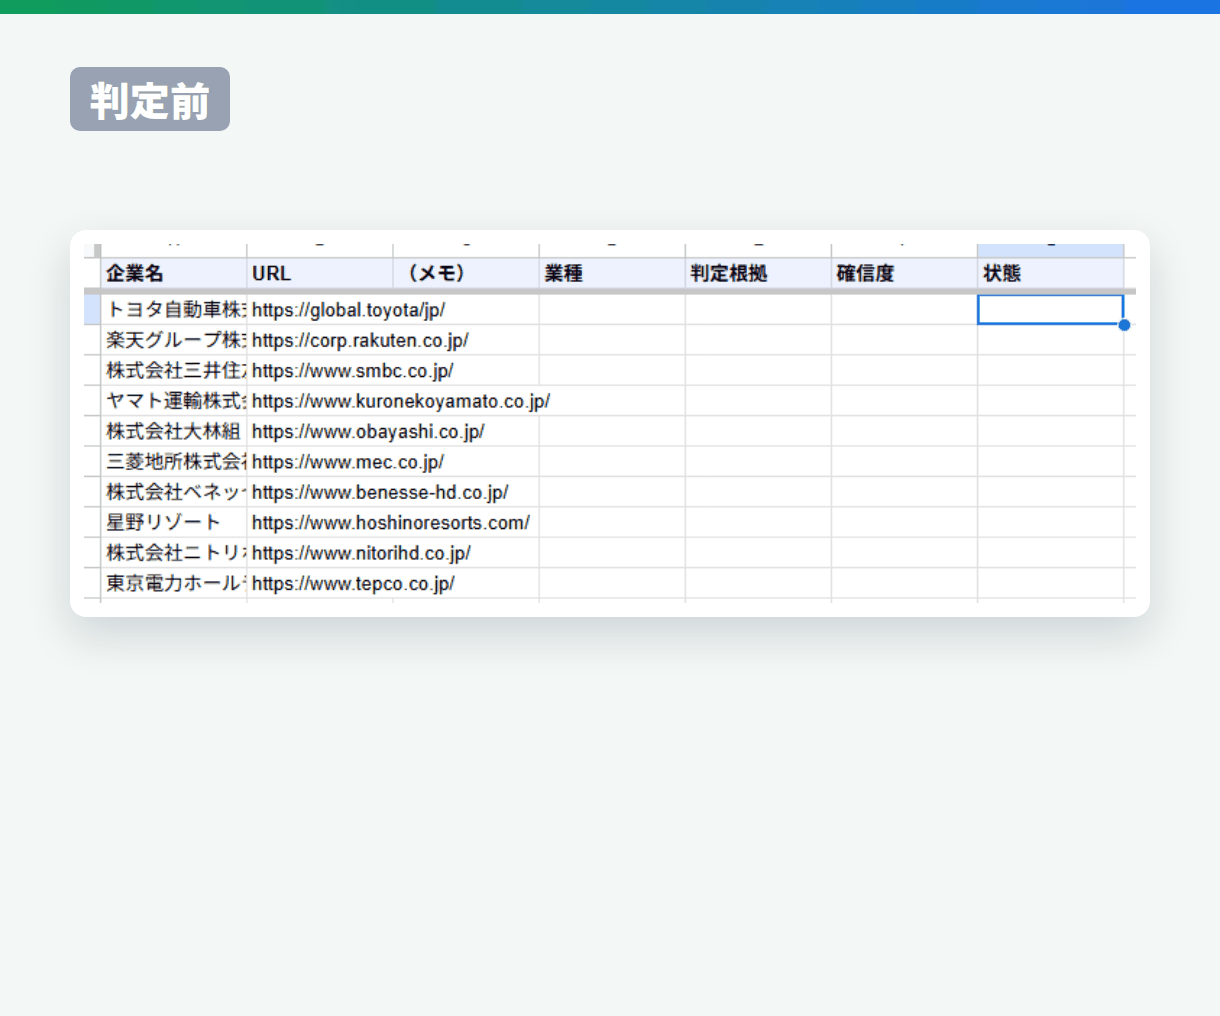Click the 東京電力ホール company name cell
Screen dimensions: 1220x1016
[174, 584]
